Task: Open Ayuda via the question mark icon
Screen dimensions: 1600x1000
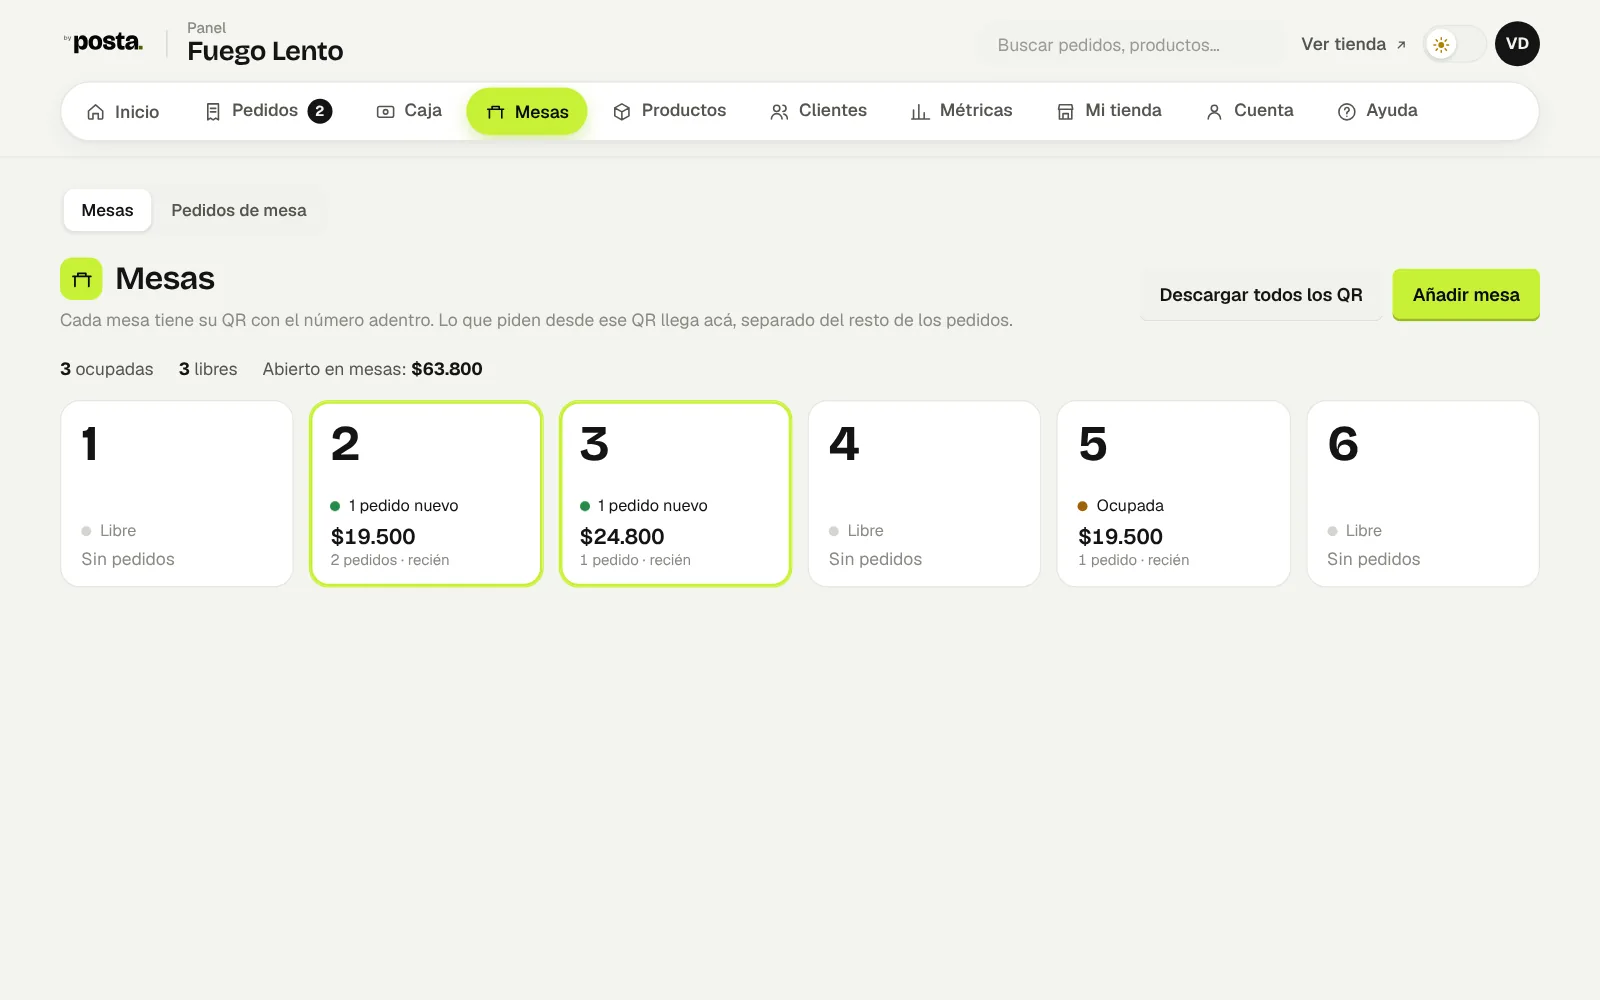Action: [x=1347, y=112]
